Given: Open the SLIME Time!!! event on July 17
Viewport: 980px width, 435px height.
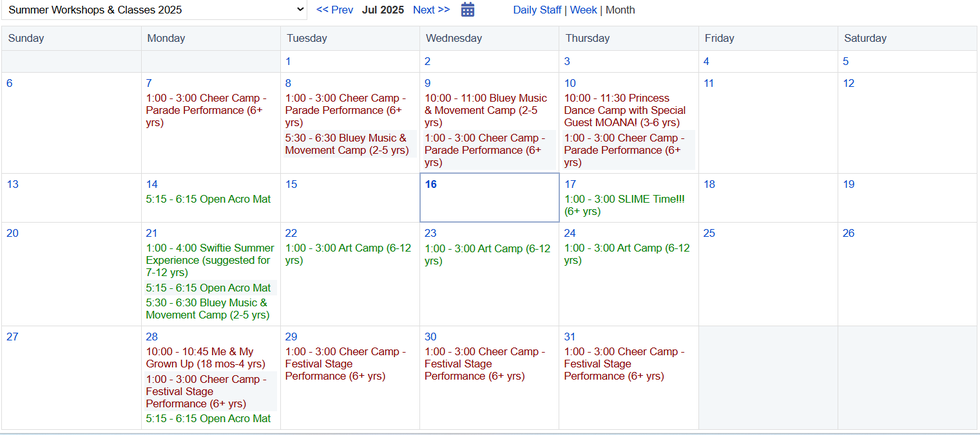Looking at the screenshot, I should tap(625, 205).
